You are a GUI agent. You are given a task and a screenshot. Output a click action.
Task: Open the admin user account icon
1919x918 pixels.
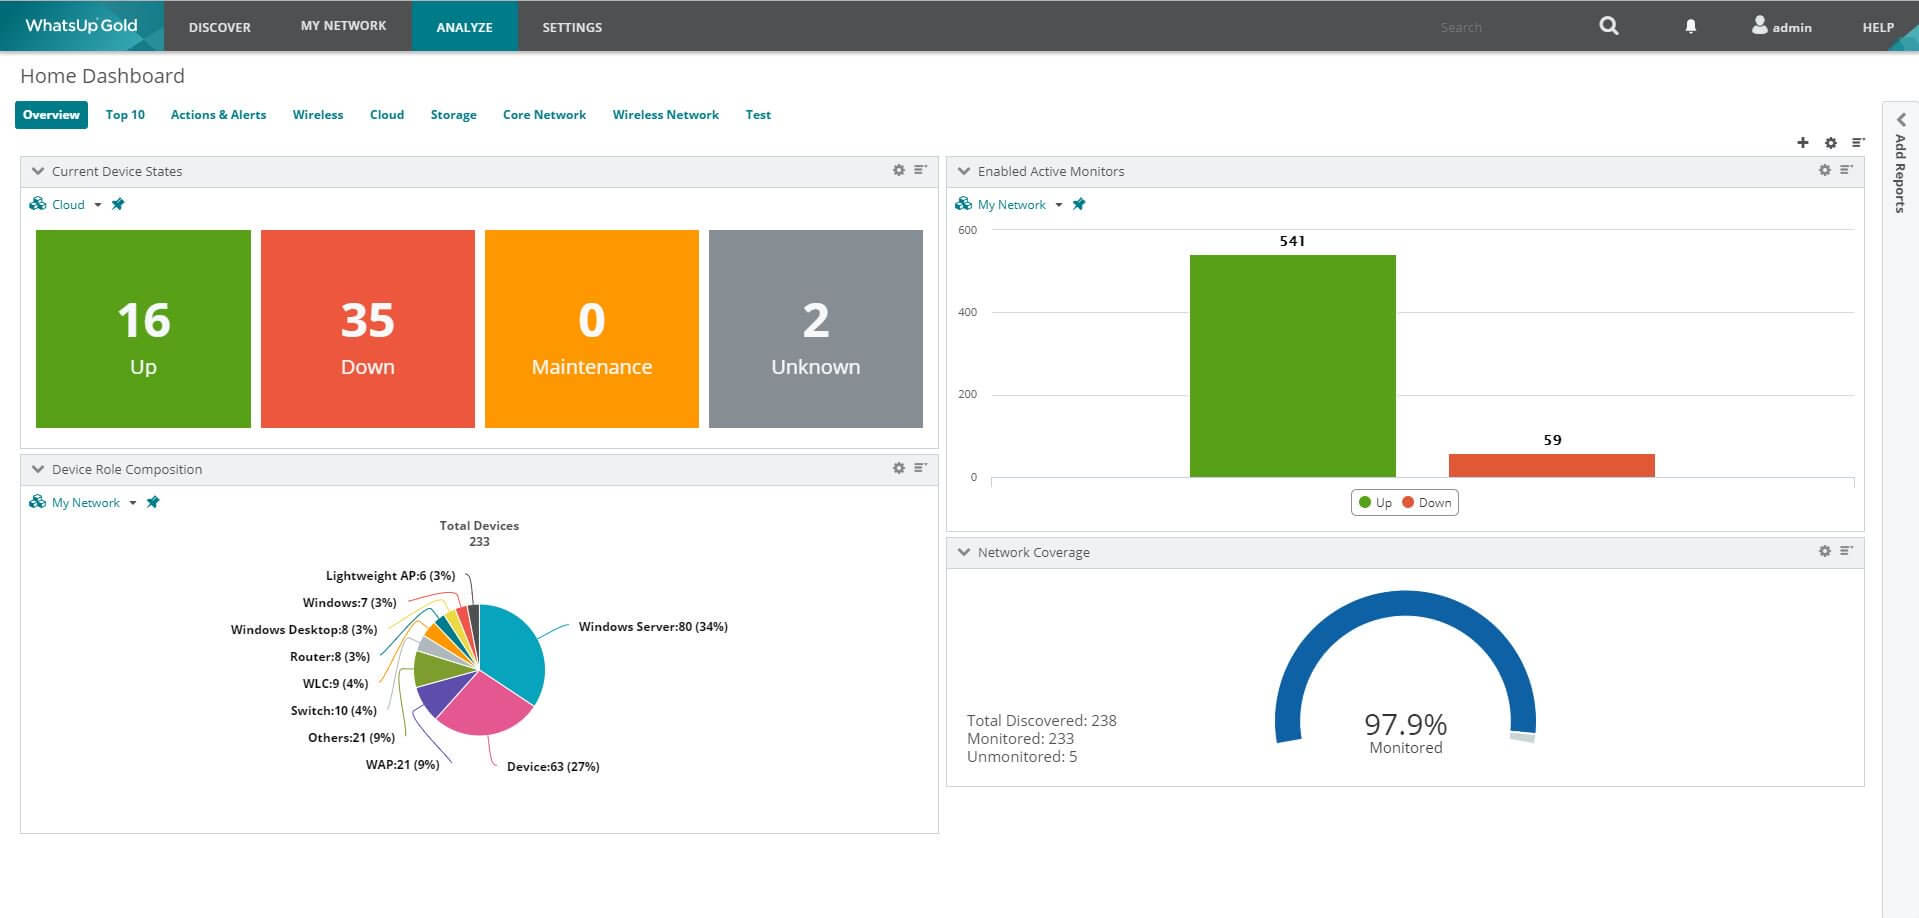1759,26
